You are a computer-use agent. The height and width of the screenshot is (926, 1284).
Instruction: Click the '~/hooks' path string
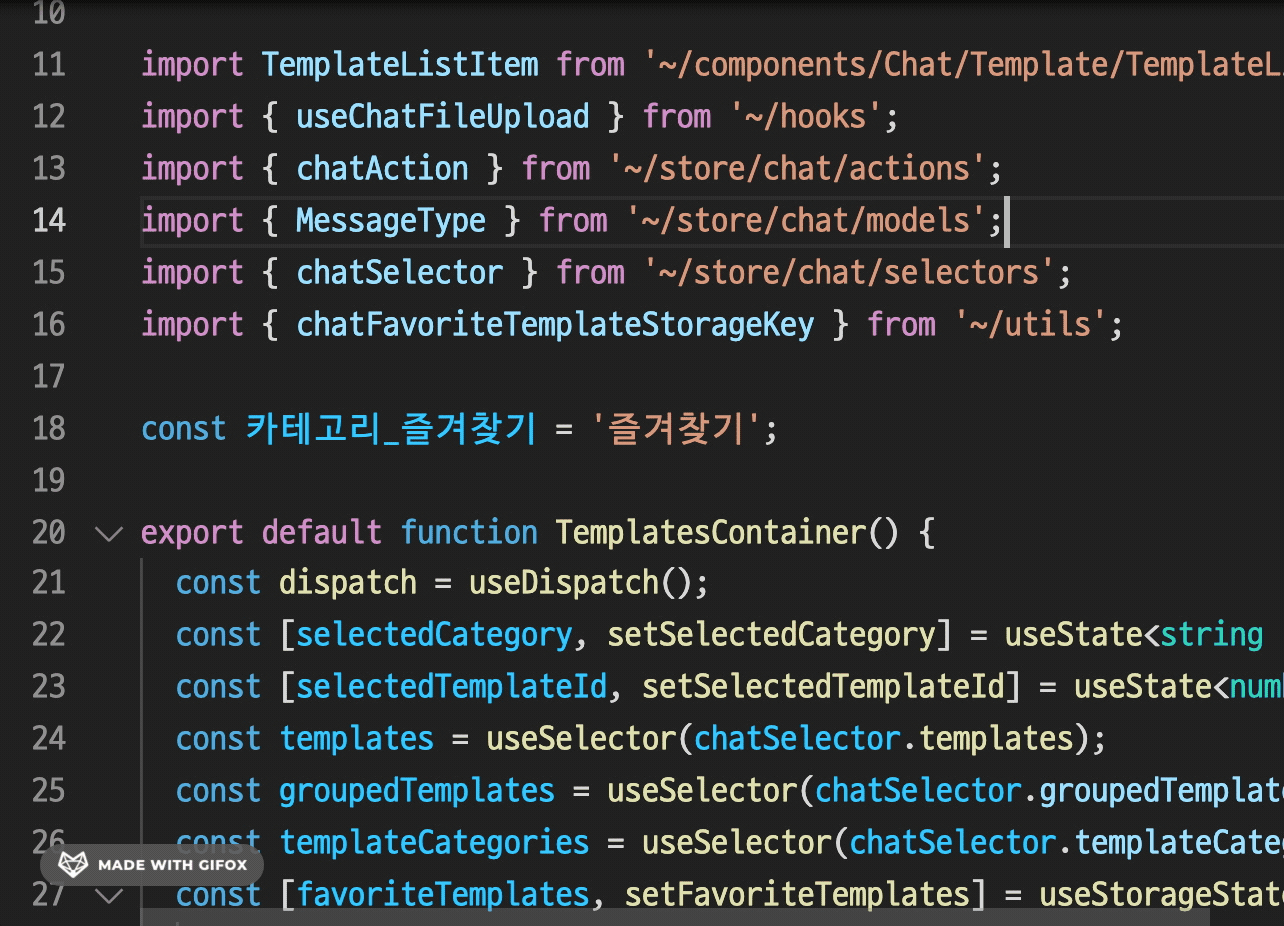pos(805,117)
